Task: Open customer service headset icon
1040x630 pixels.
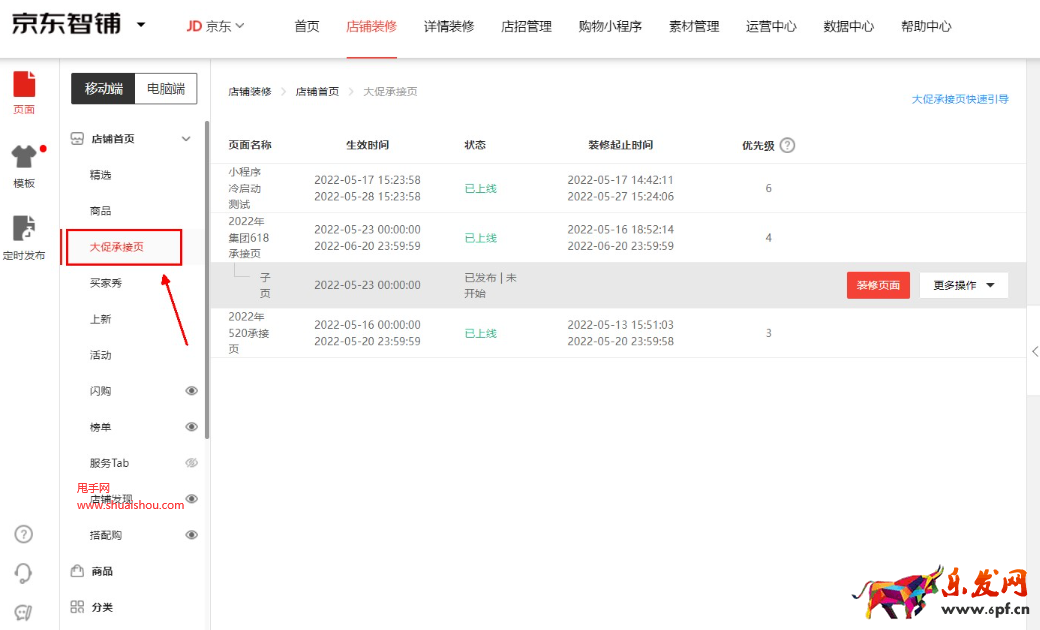Action: click(24, 573)
